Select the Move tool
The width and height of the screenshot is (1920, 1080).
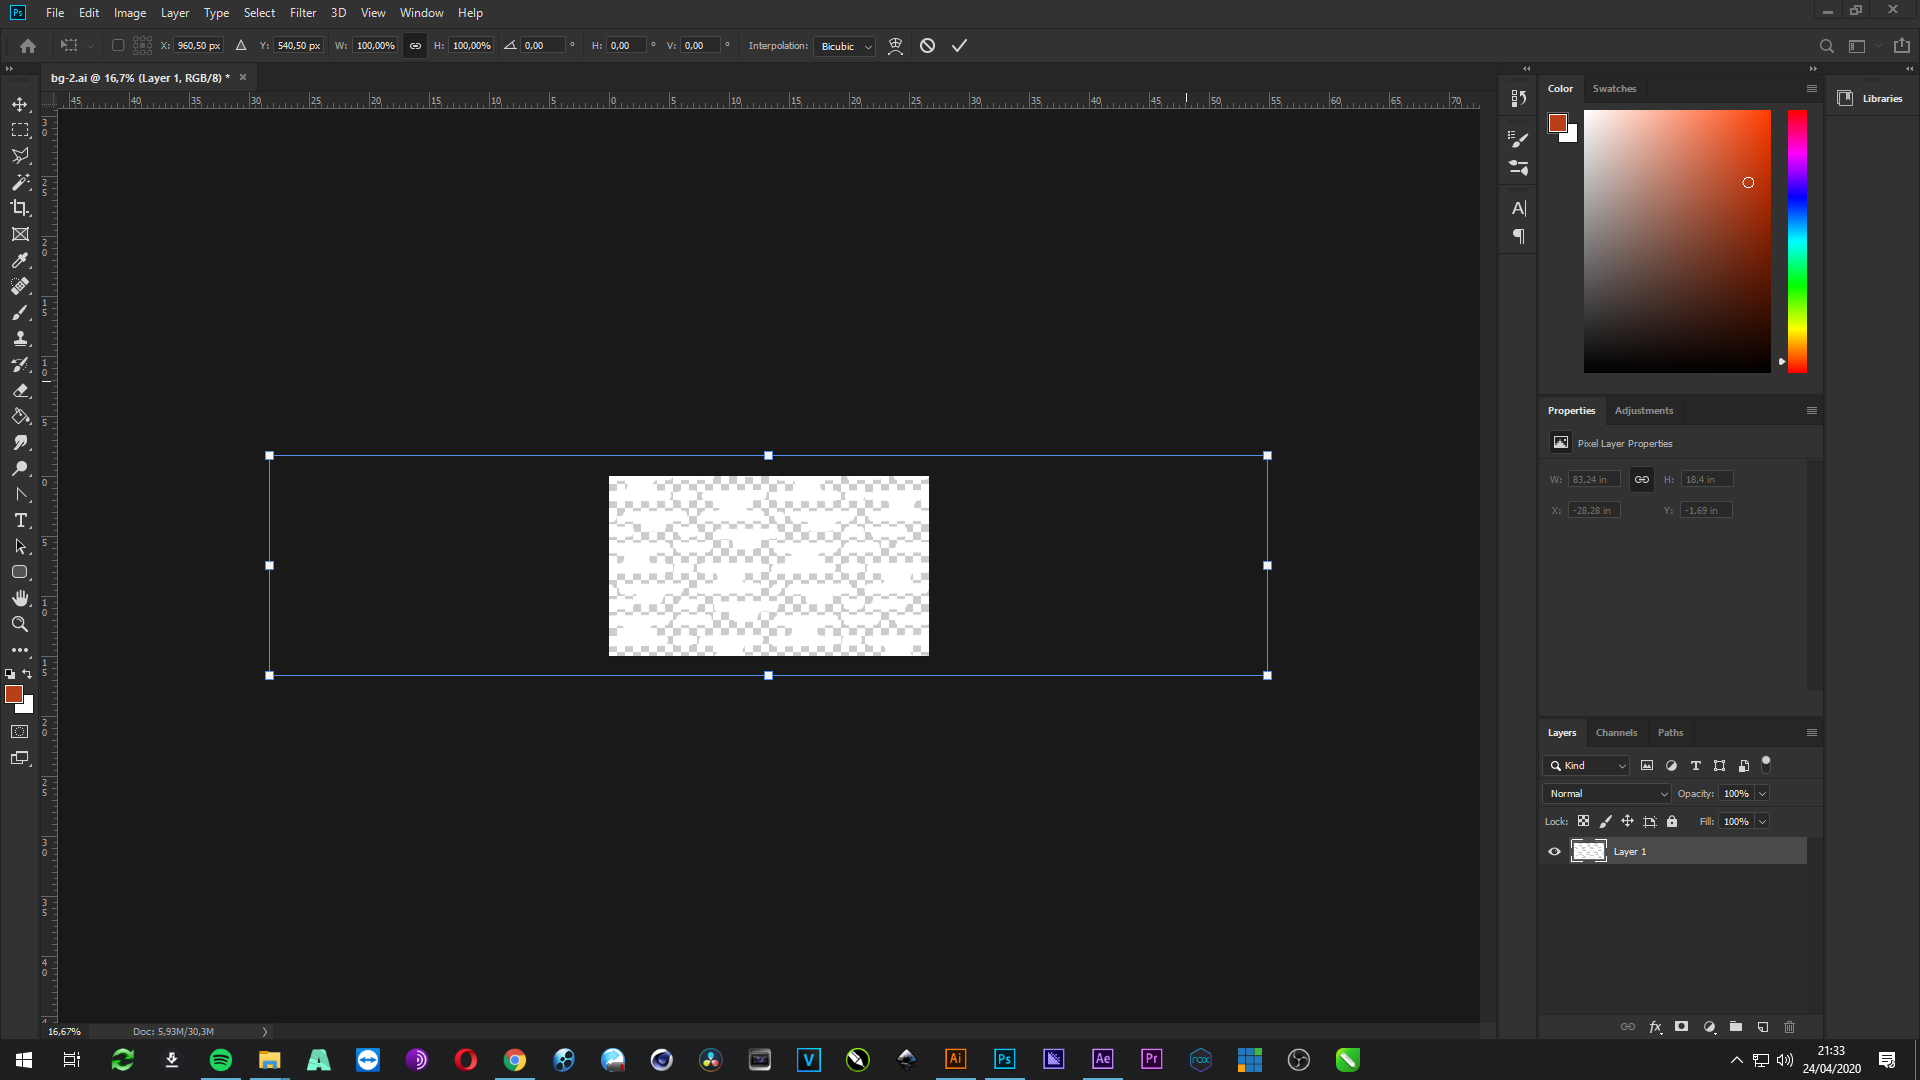click(x=20, y=103)
